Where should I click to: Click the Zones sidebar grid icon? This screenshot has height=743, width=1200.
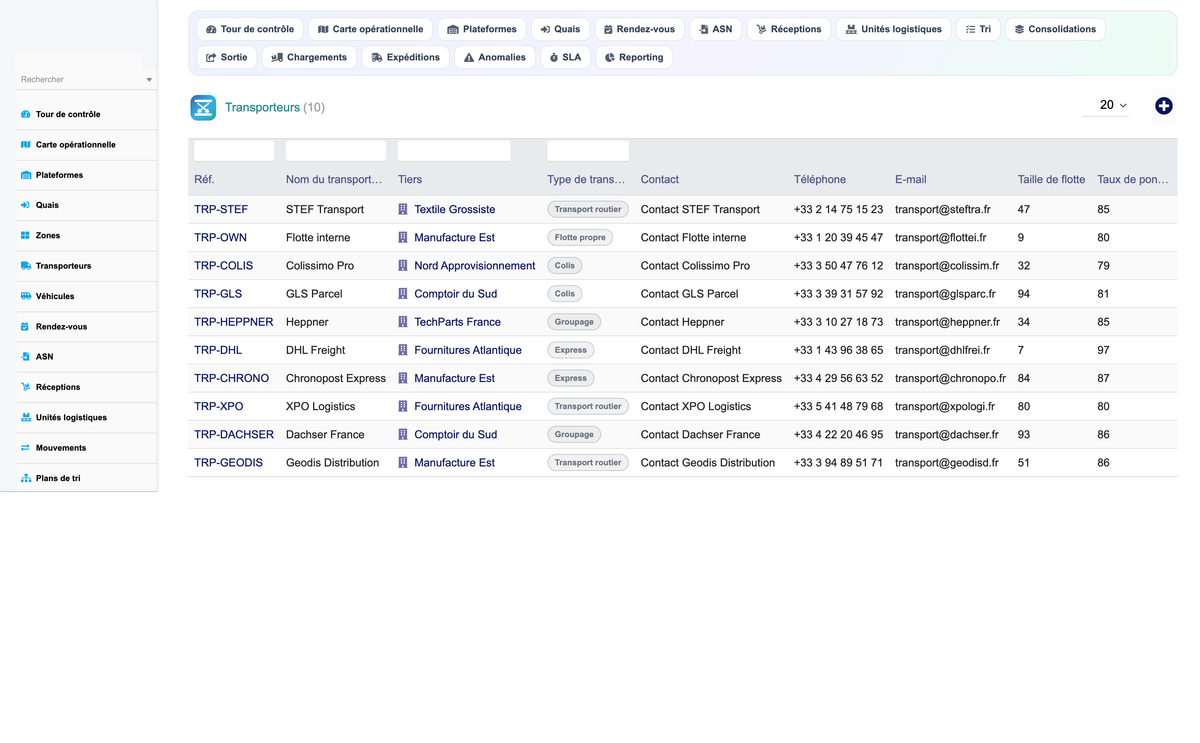pyautogui.click(x=26, y=236)
